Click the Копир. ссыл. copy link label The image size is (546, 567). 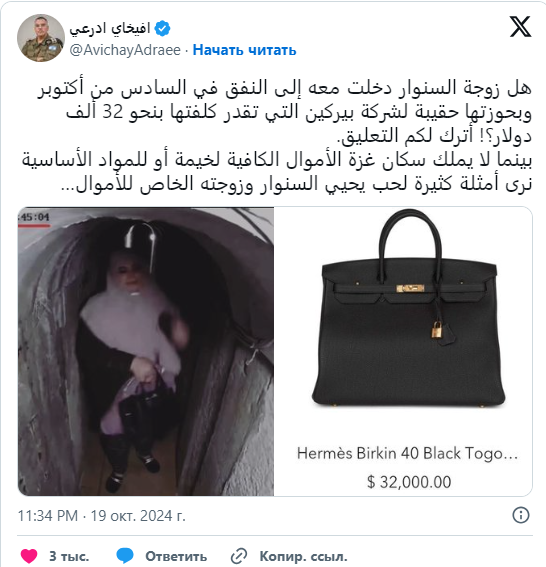point(303,556)
